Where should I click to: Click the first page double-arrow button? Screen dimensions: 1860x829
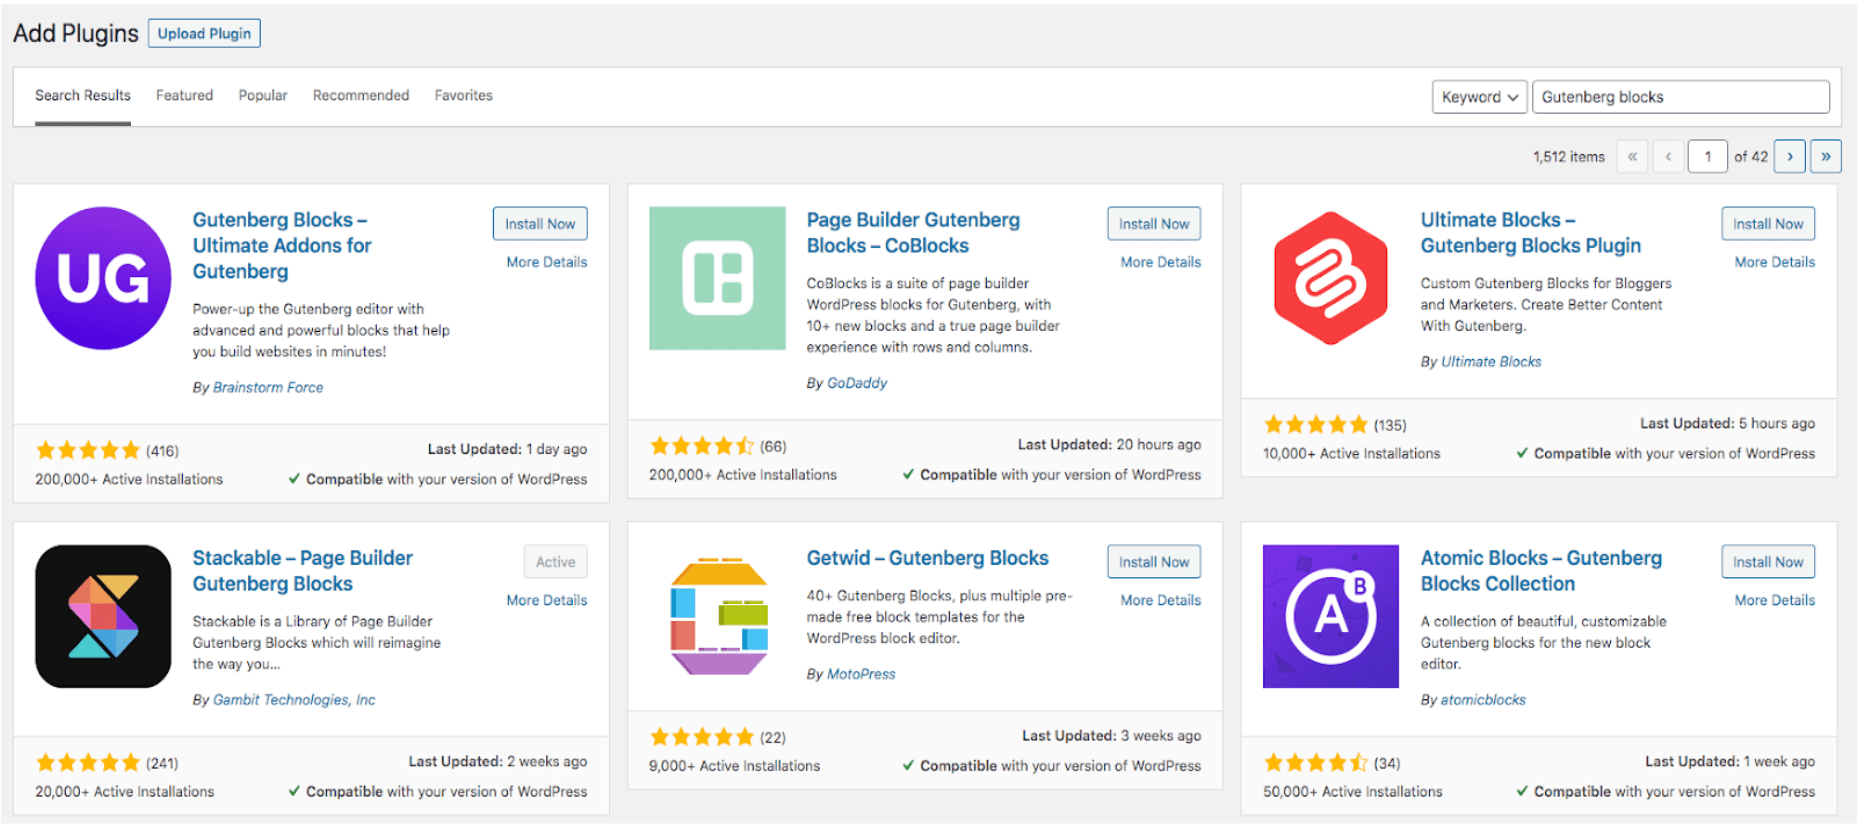(x=1632, y=157)
